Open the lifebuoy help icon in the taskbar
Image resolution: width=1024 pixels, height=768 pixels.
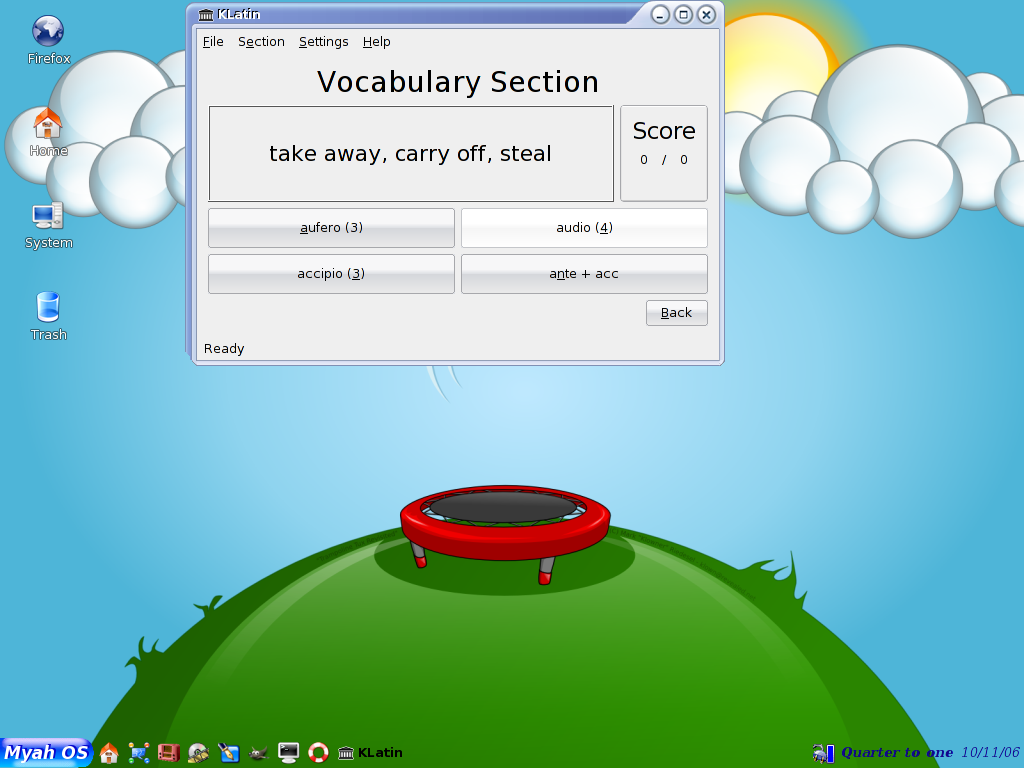pyautogui.click(x=318, y=753)
